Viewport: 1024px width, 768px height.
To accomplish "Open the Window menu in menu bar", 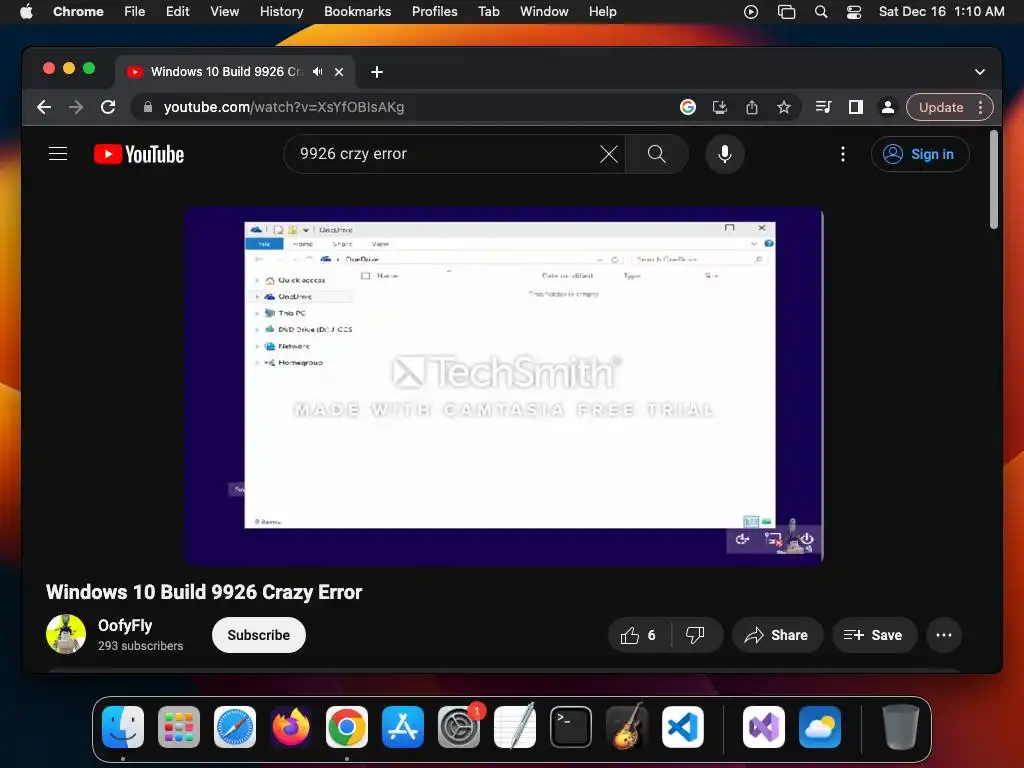I will tap(544, 12).
